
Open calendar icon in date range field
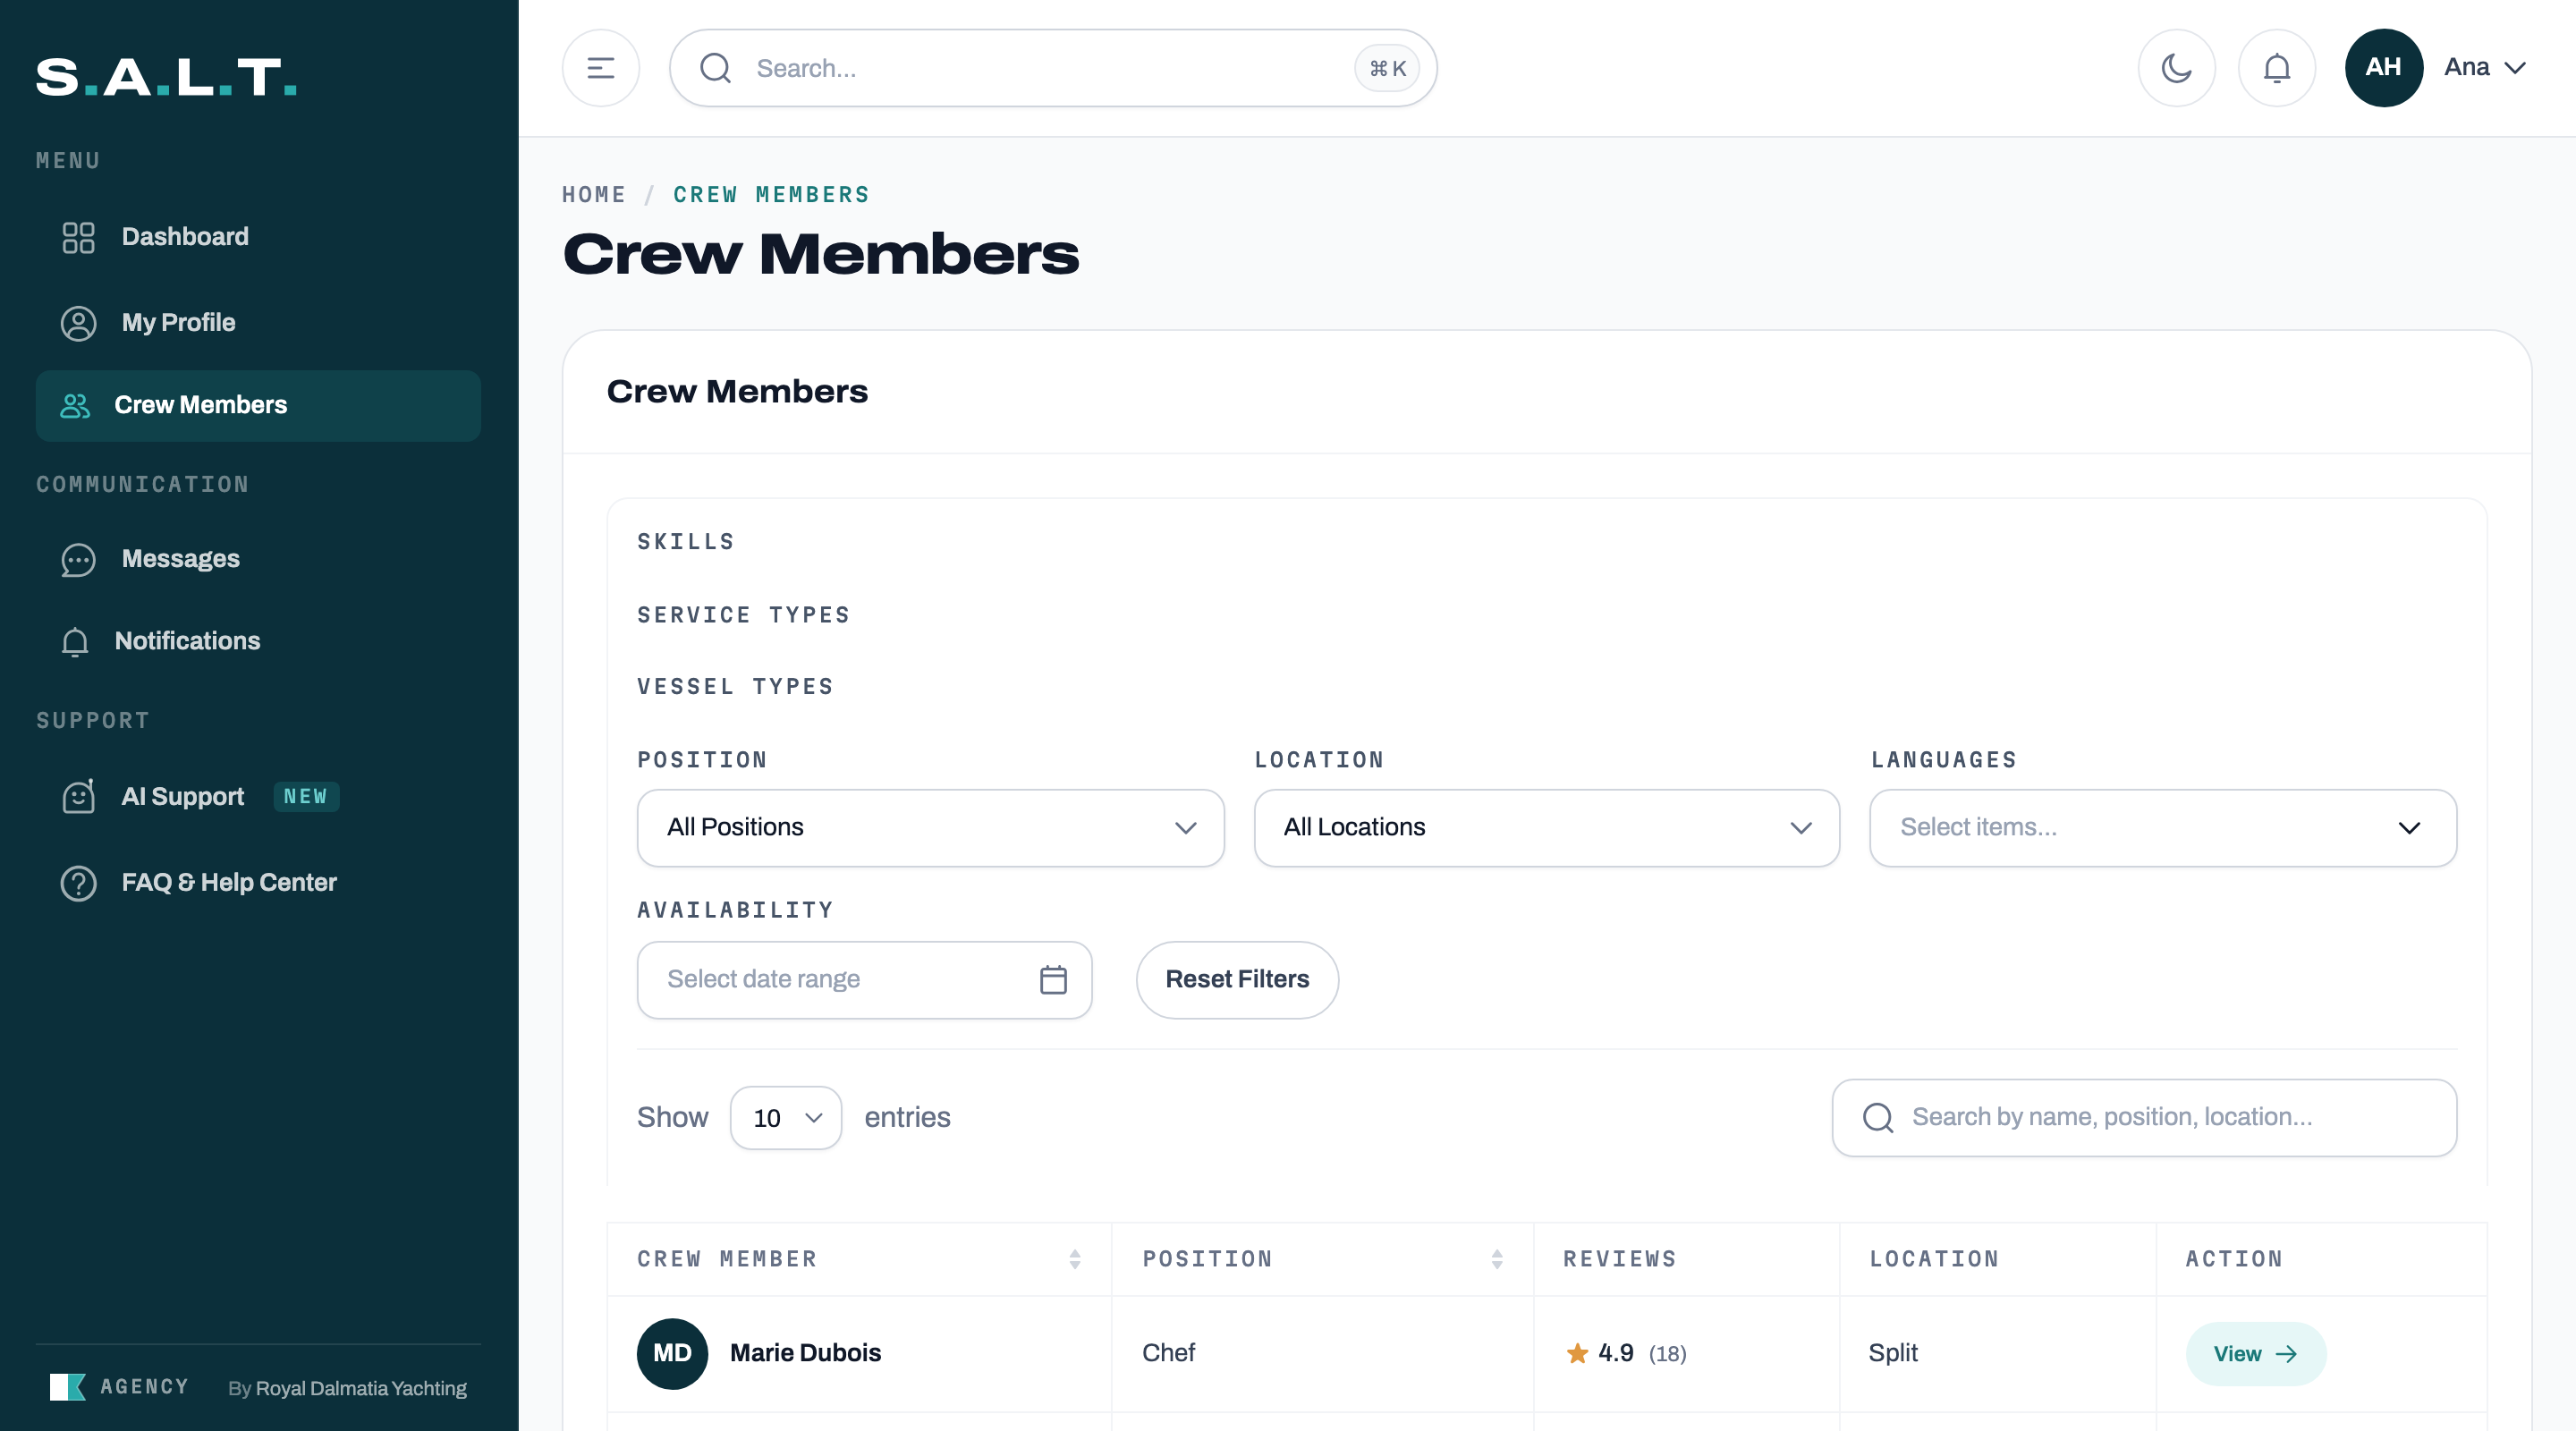point(1053,979)
